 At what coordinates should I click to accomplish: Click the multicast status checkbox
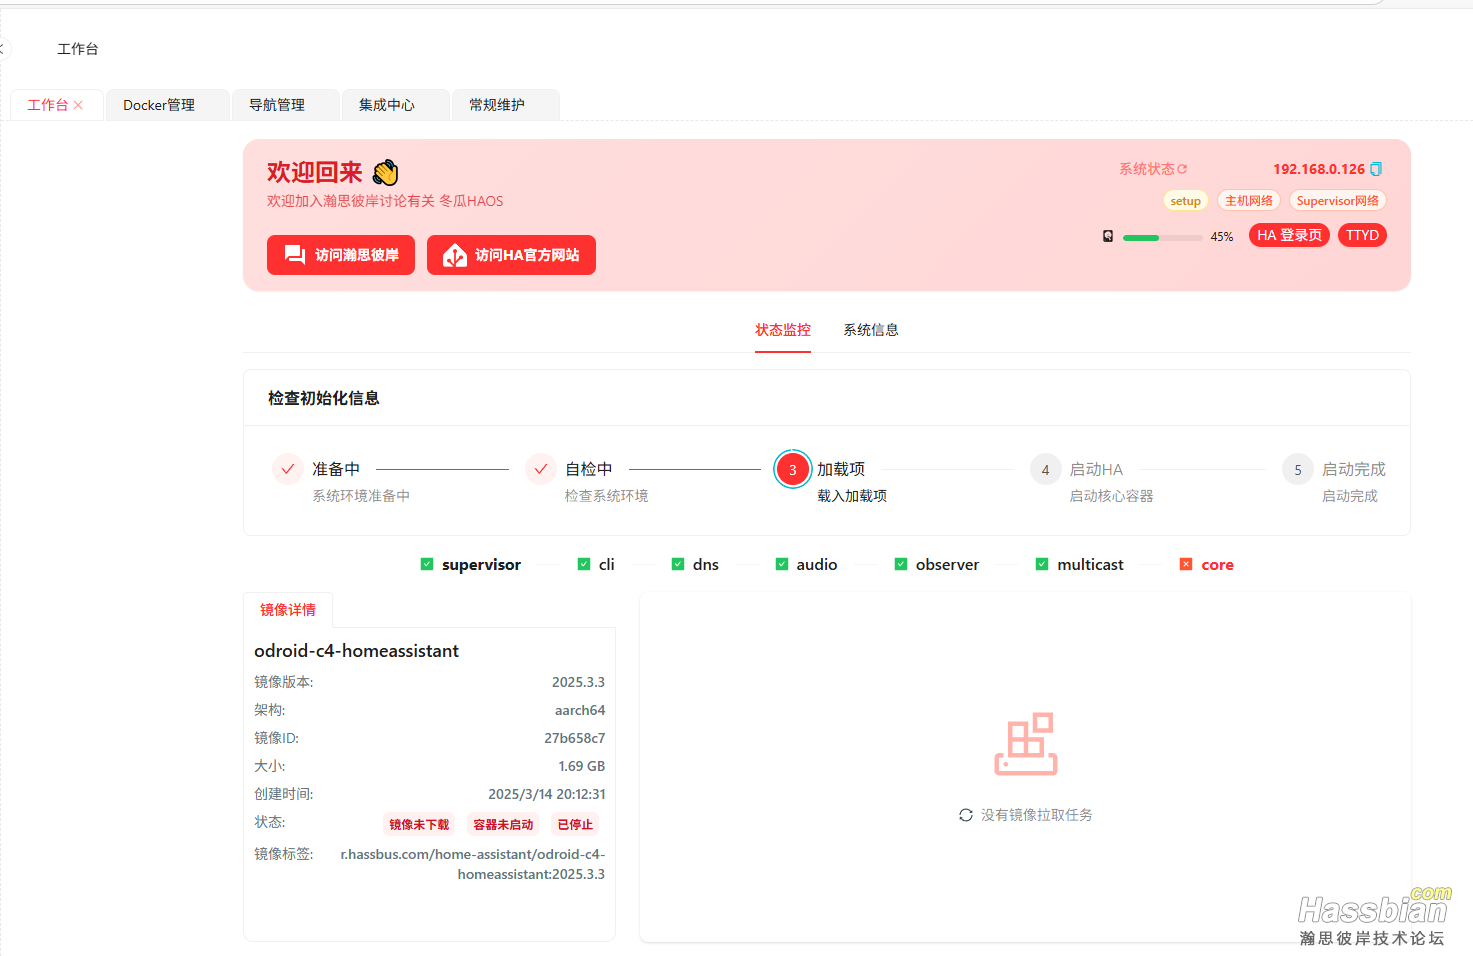[x=1042, y=564]
